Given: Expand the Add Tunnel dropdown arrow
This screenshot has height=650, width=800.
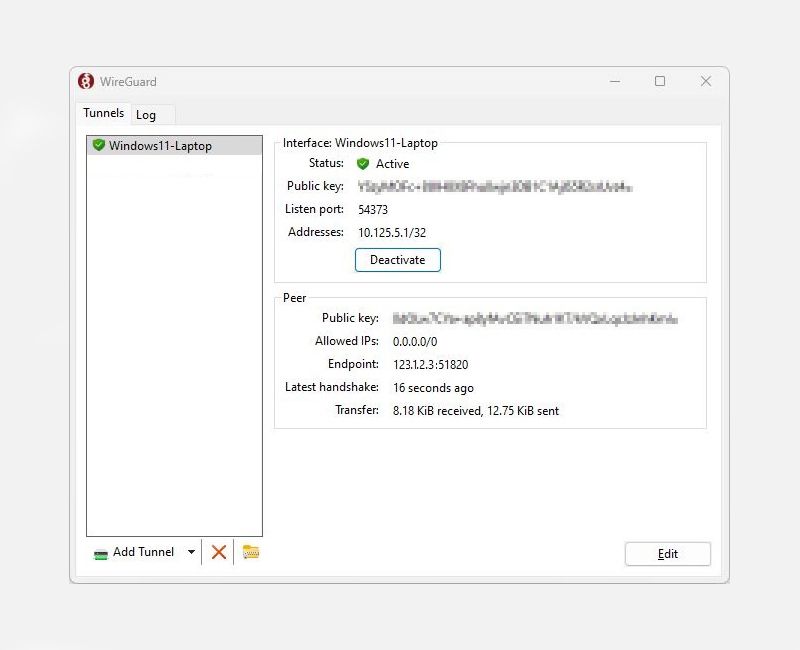Looking at the screenshot, I should (189, 551).
